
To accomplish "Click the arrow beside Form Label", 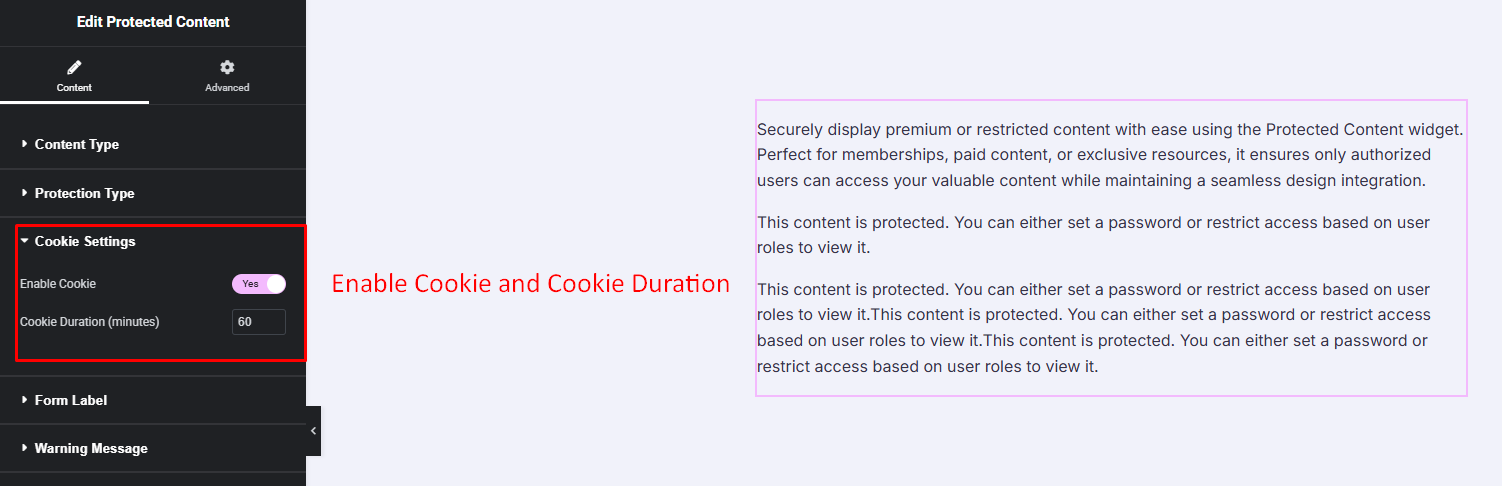I will coord(25,400).
